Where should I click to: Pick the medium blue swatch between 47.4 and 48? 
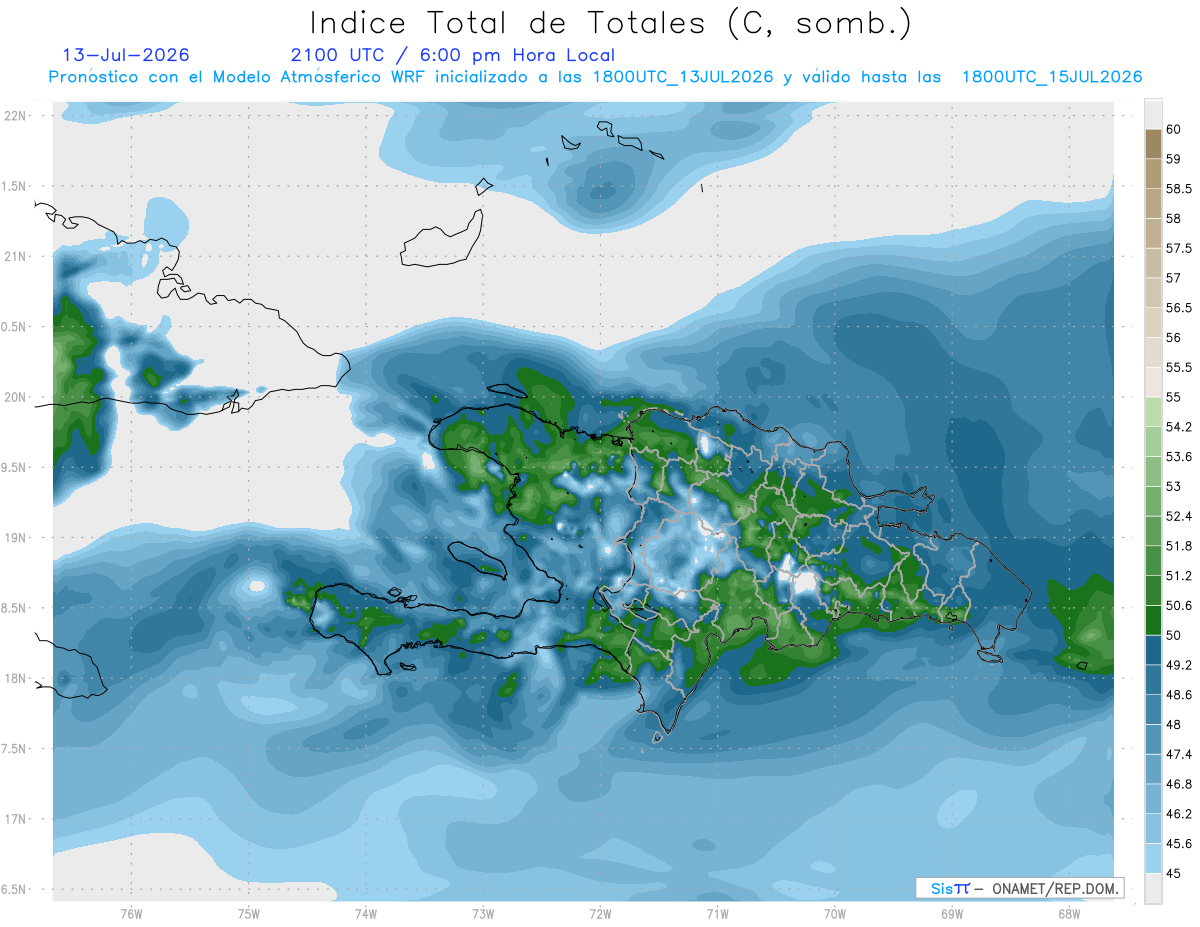pos(1153,740)
